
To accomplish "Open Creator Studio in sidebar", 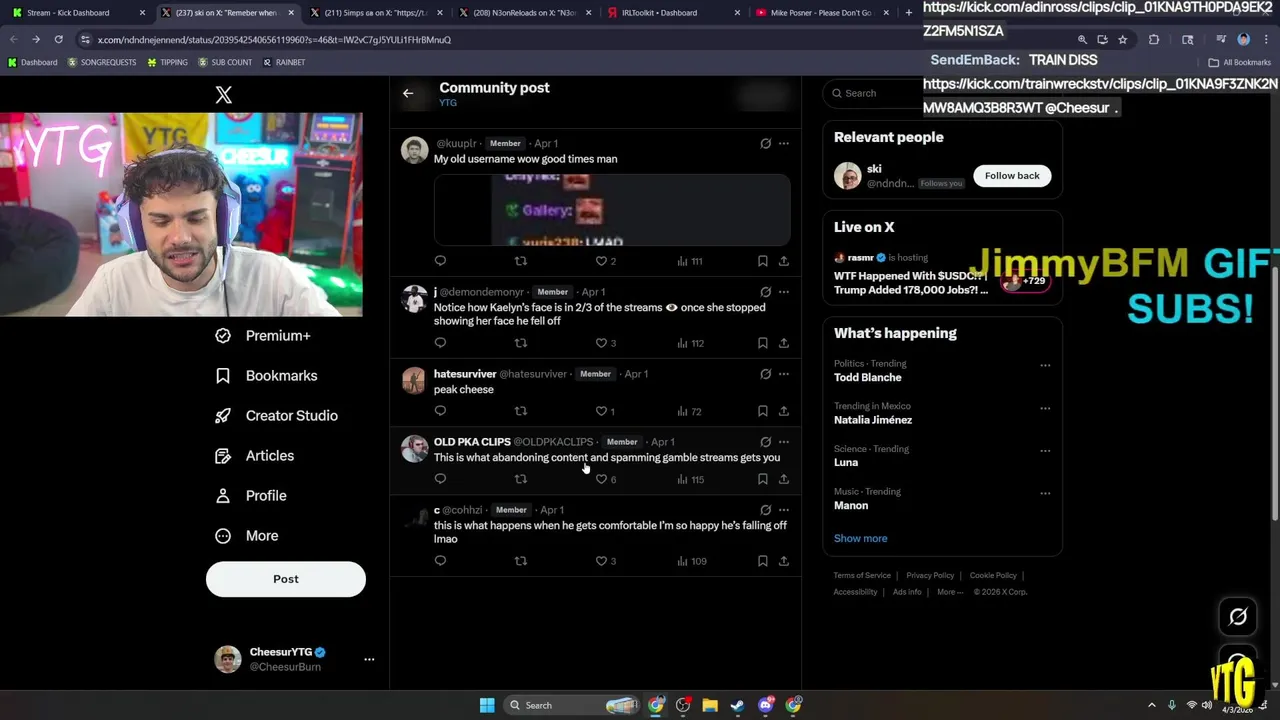I will [x=277, y=416].
